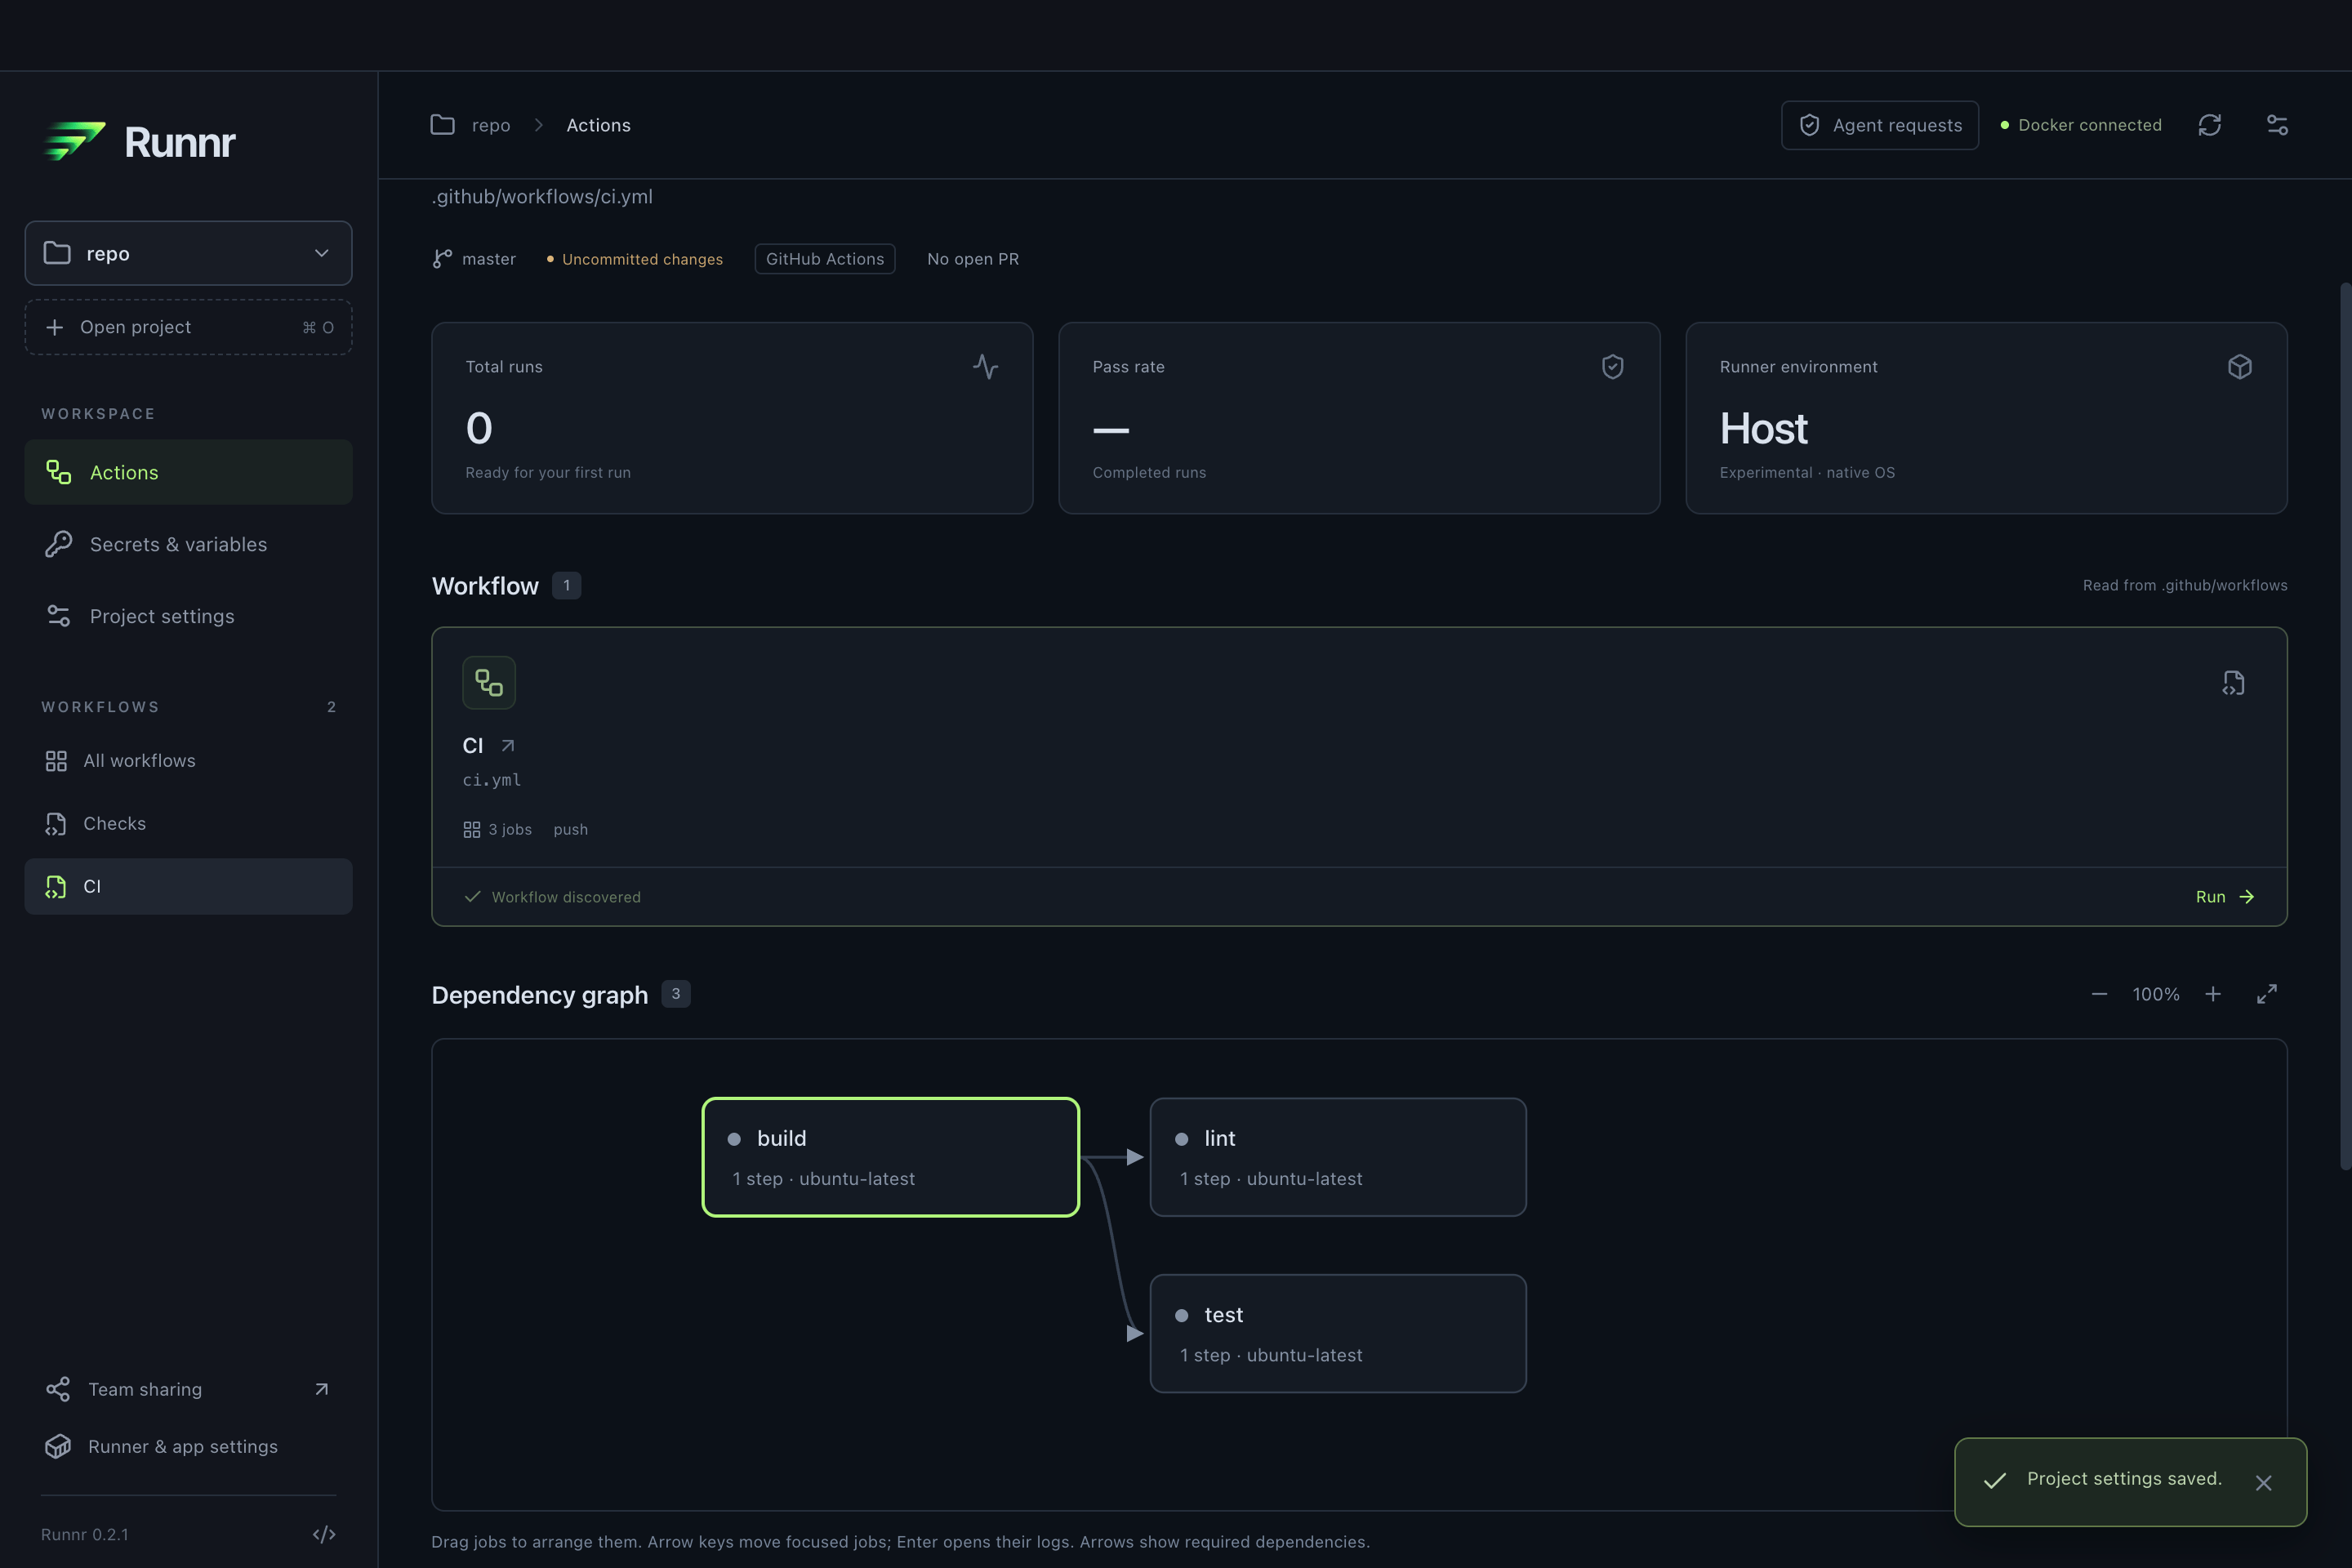This screenshot has height=1568, width=2352.
Task: Click the 100% zoom value
Action: tap(2156, 994)
